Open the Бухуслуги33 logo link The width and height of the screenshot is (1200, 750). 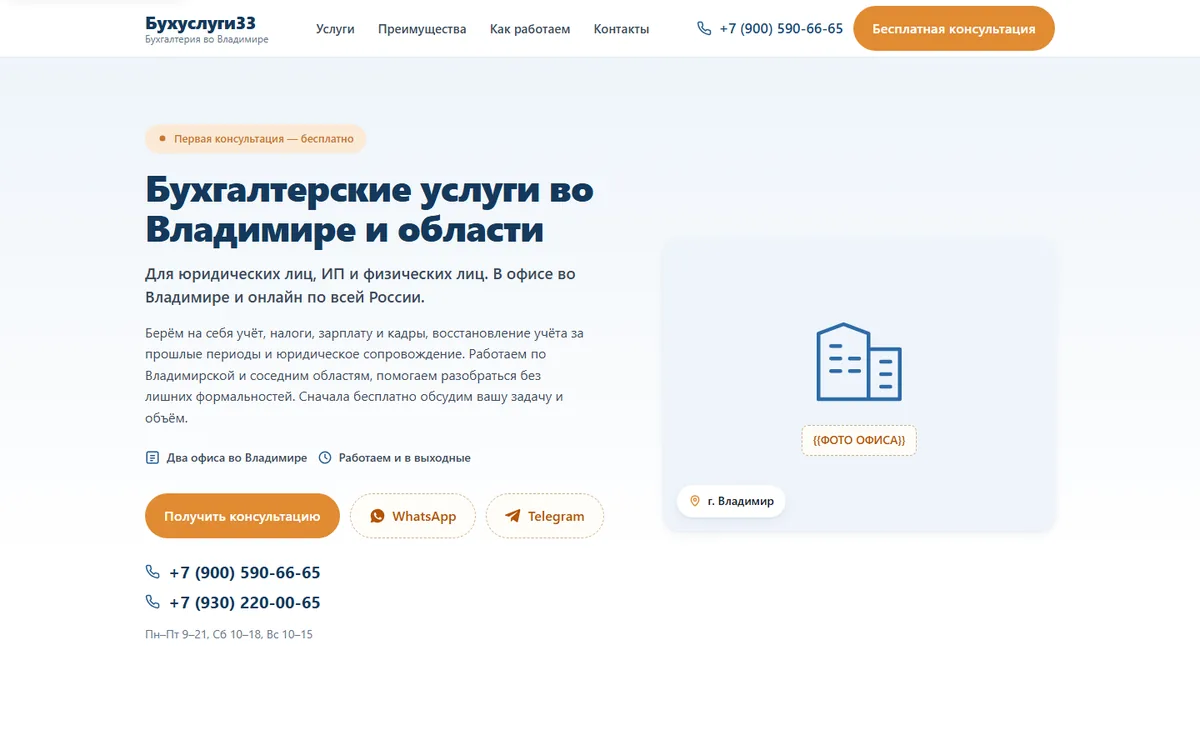pyautogui.click(x=207, y=28)
